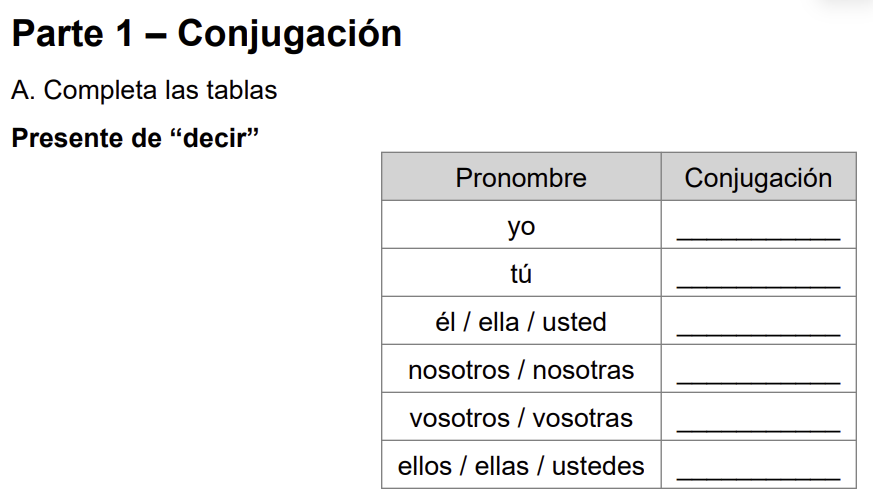Click the "Parte 1 – Conjugación" heading

coord(206,34)
